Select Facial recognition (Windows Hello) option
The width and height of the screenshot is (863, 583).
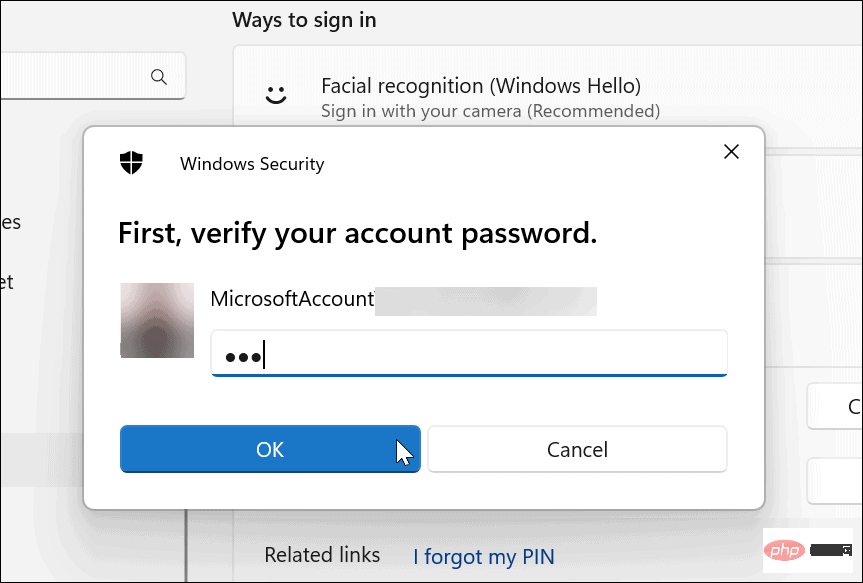tap(481, 86)
